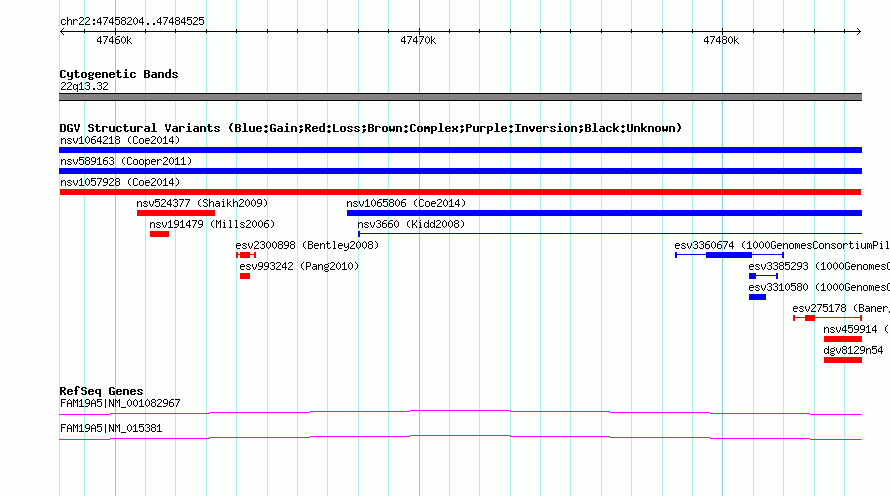Open the nsv524377 (Shaikh2009) red variant
The image size is (890, 496).
pos(176,213)
